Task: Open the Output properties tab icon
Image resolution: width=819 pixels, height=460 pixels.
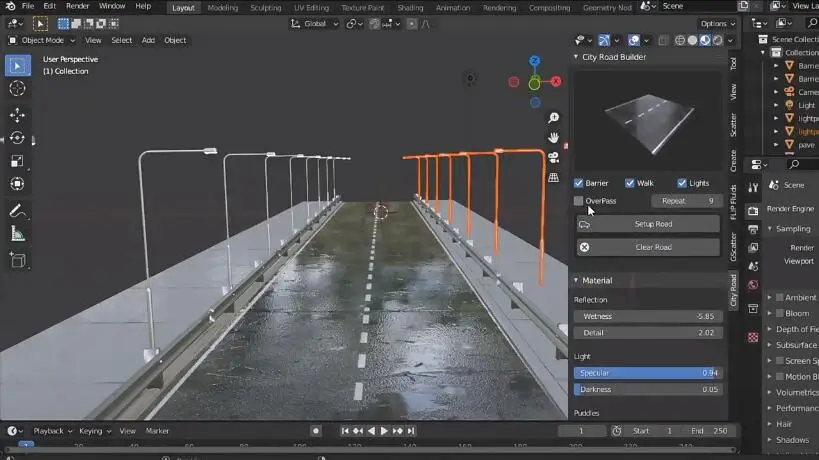Action: click(753, 229)
